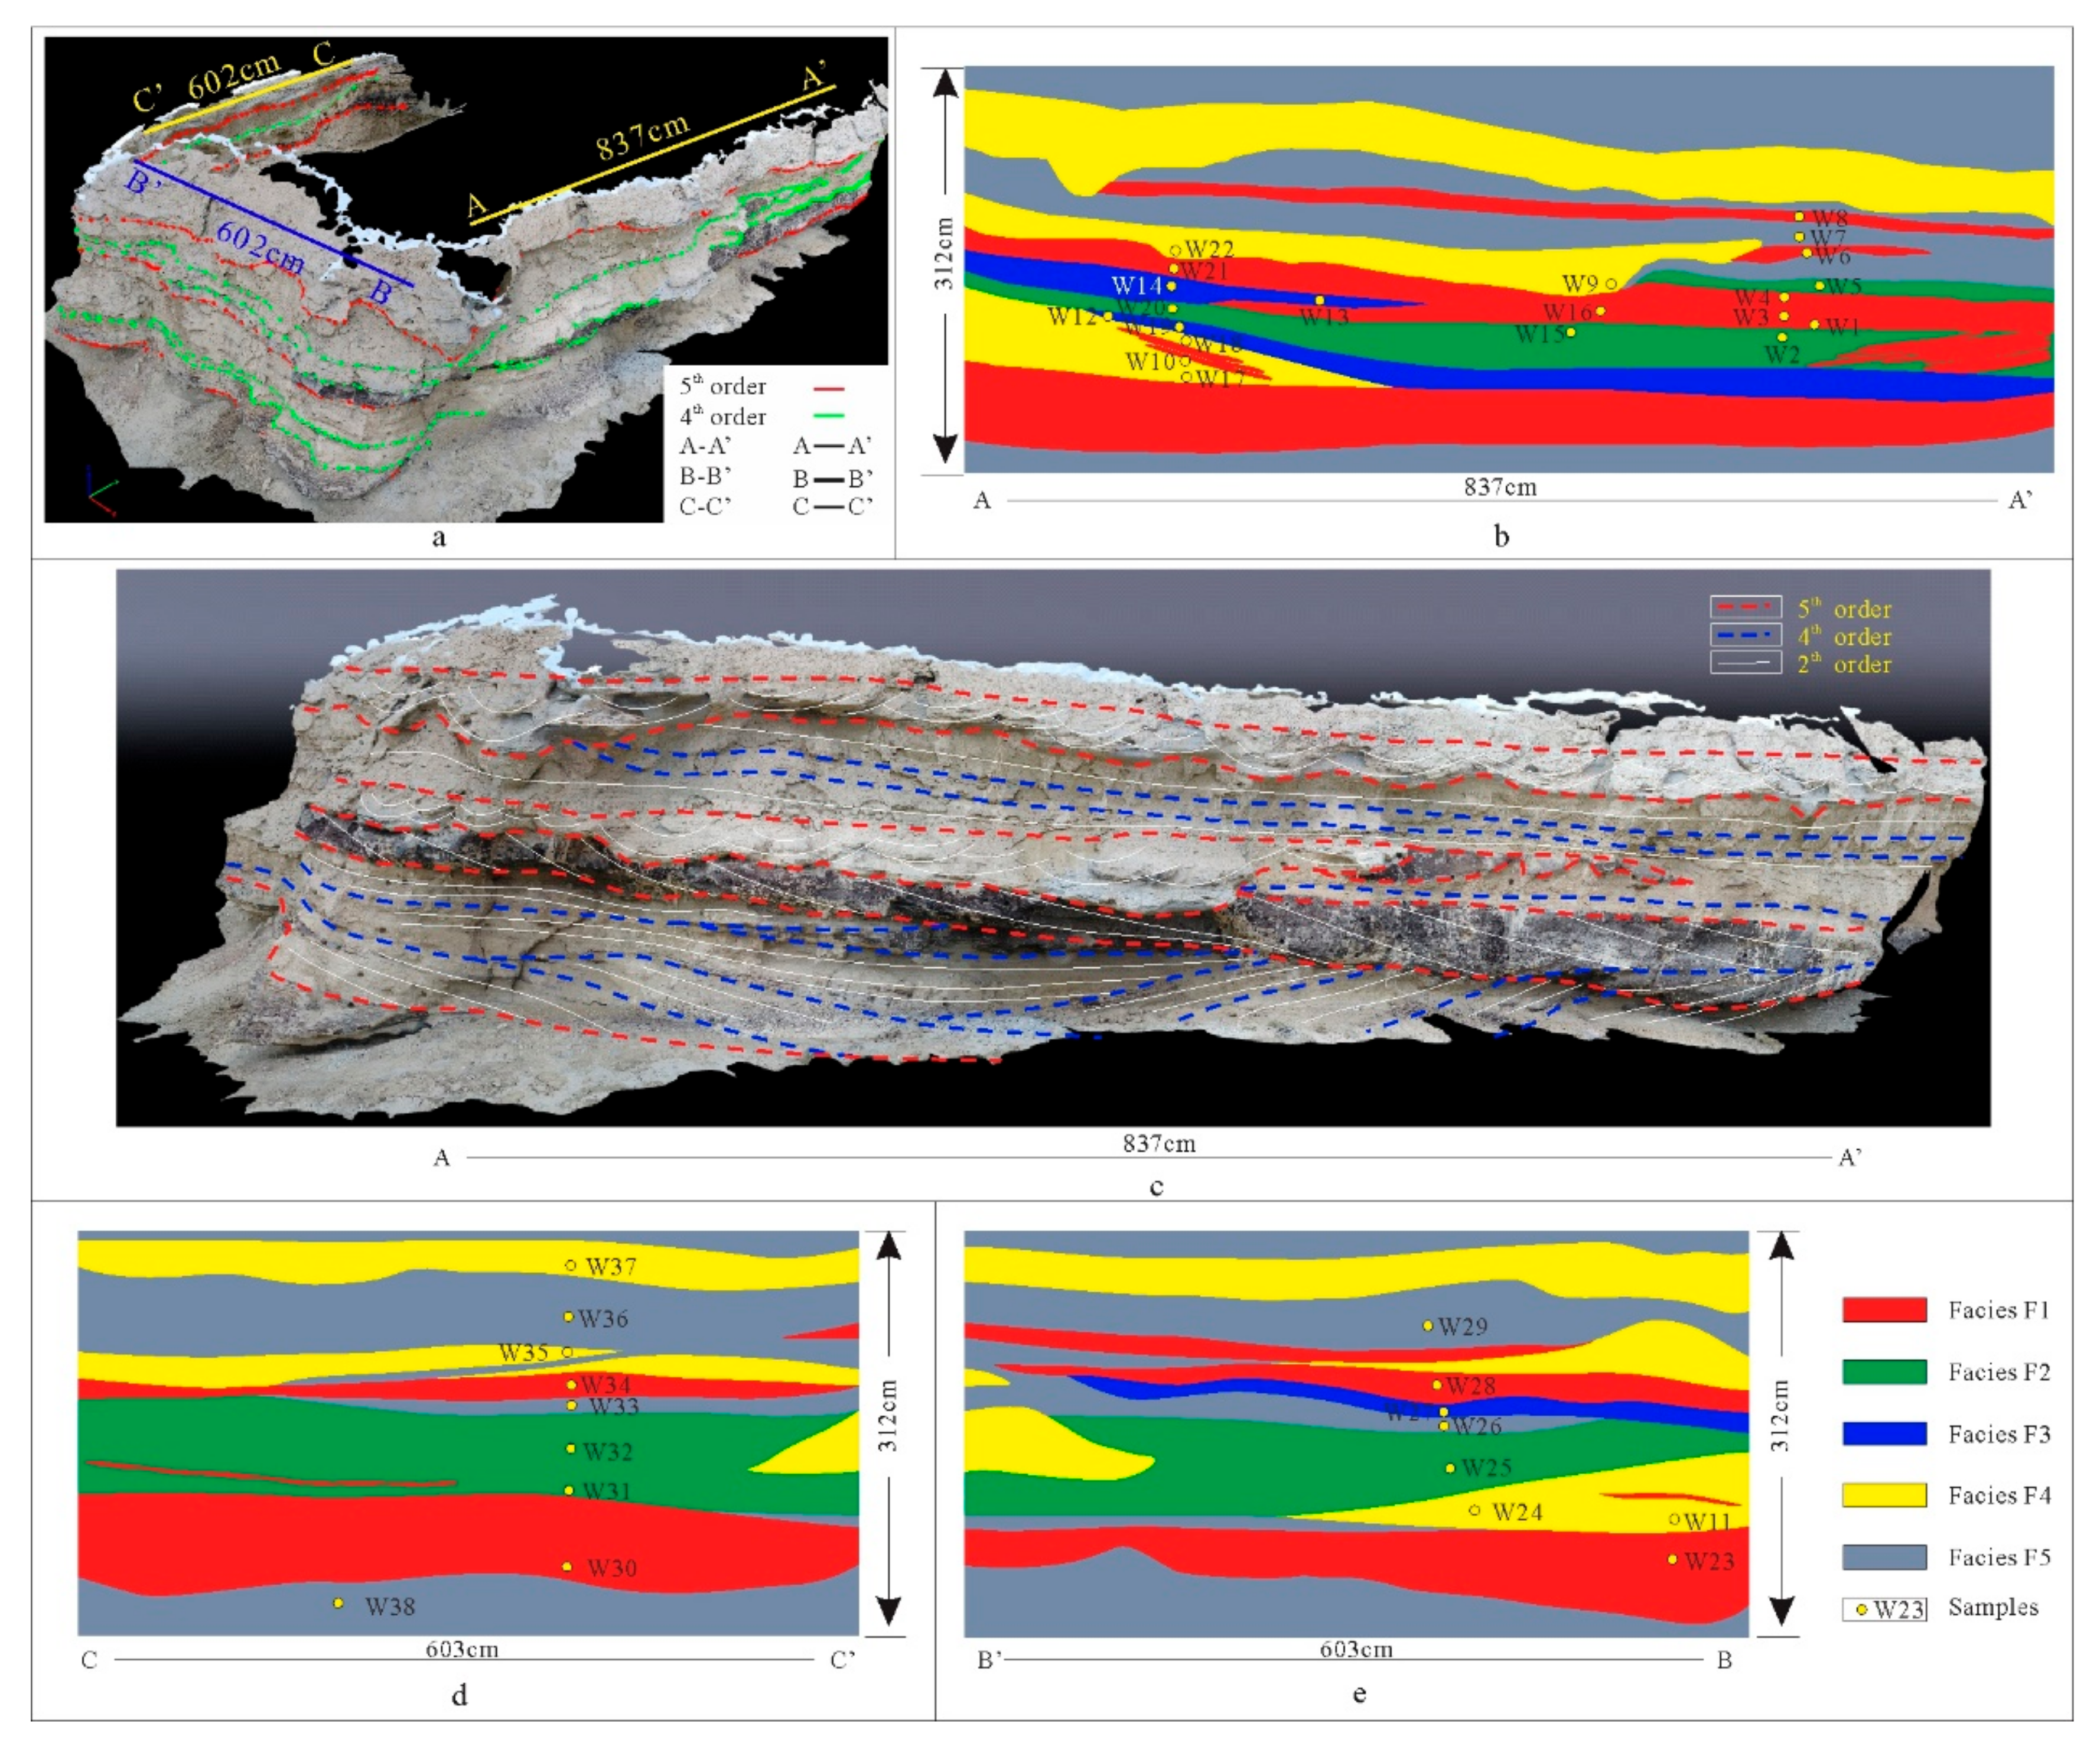The width and height of the screenshot is (2100, 1746).
Task: Click sample point W15 marker
Action: coord(1571,332)
